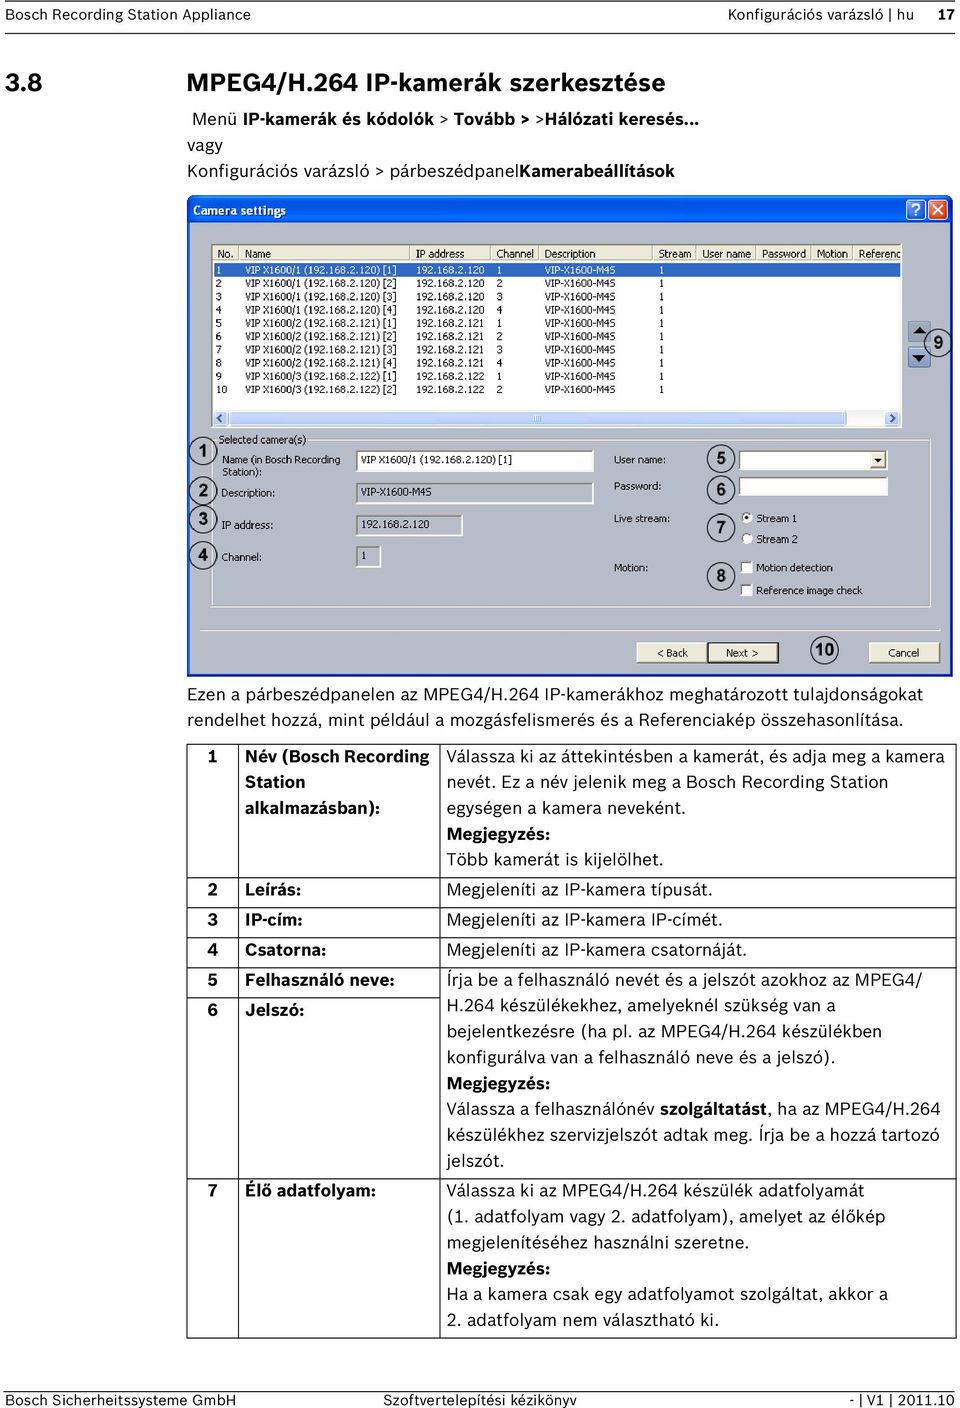
Task: Click the Description field showing VIP-X1600-M4S
Action: pos(474,492)
